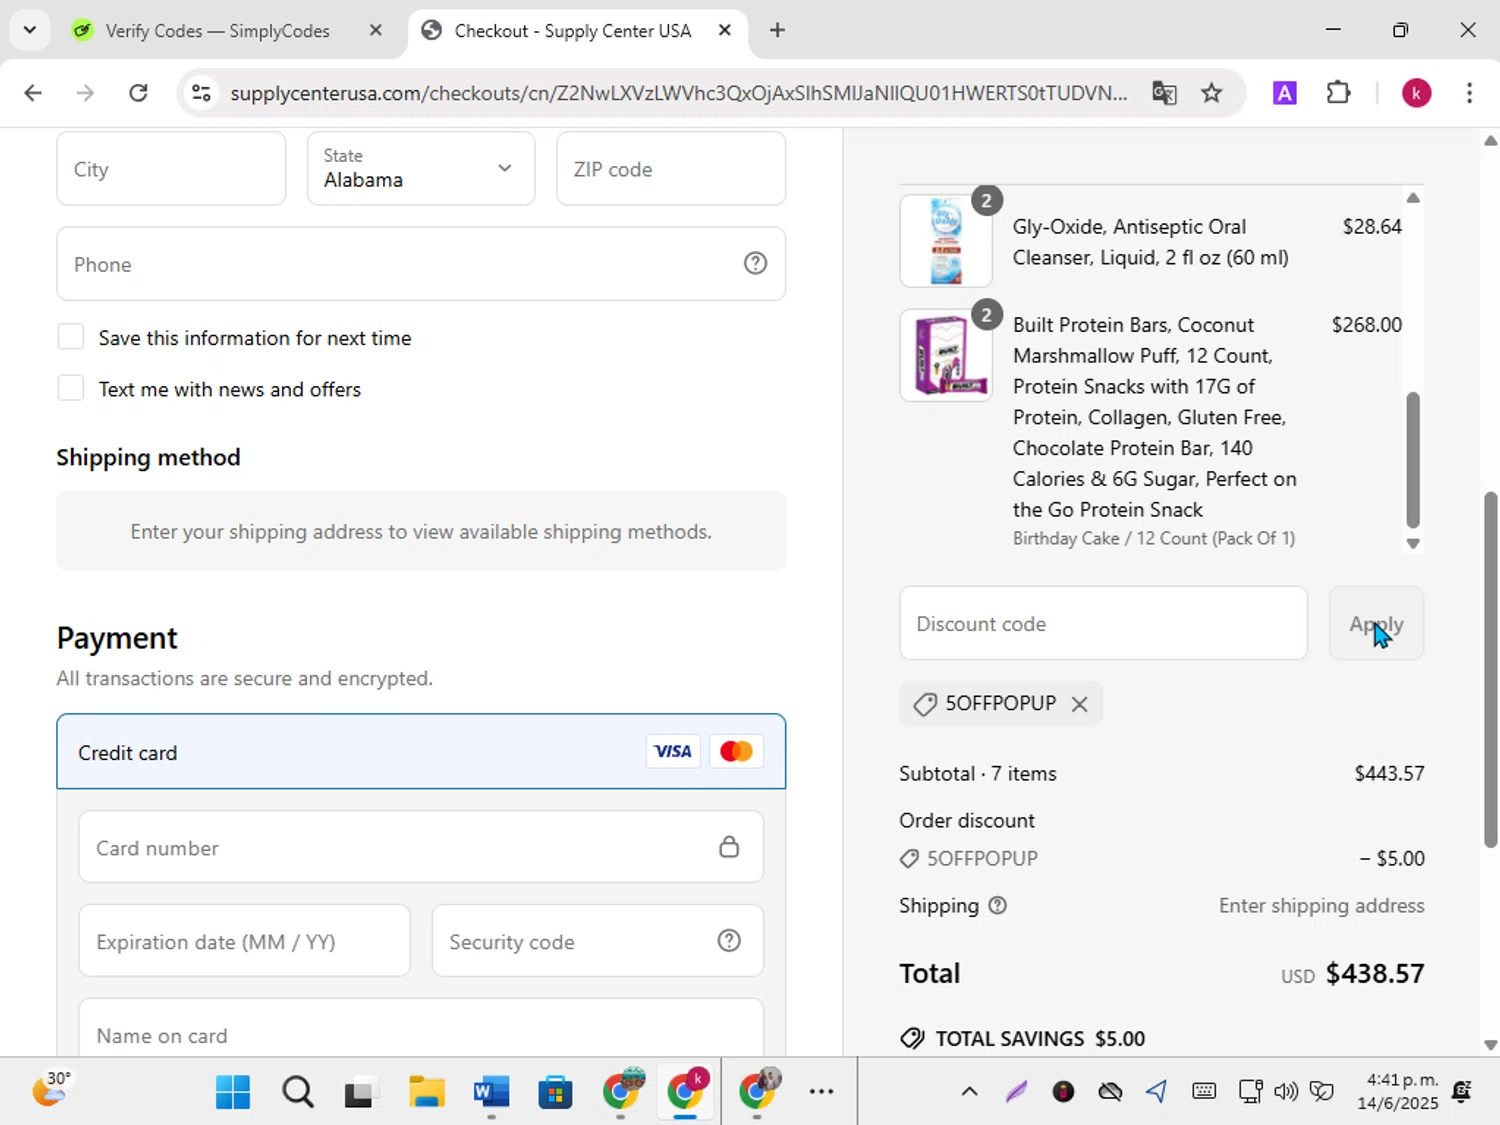Click the Phone input field
This screenshot has width=1500, height=1125.
pos(421,264)
